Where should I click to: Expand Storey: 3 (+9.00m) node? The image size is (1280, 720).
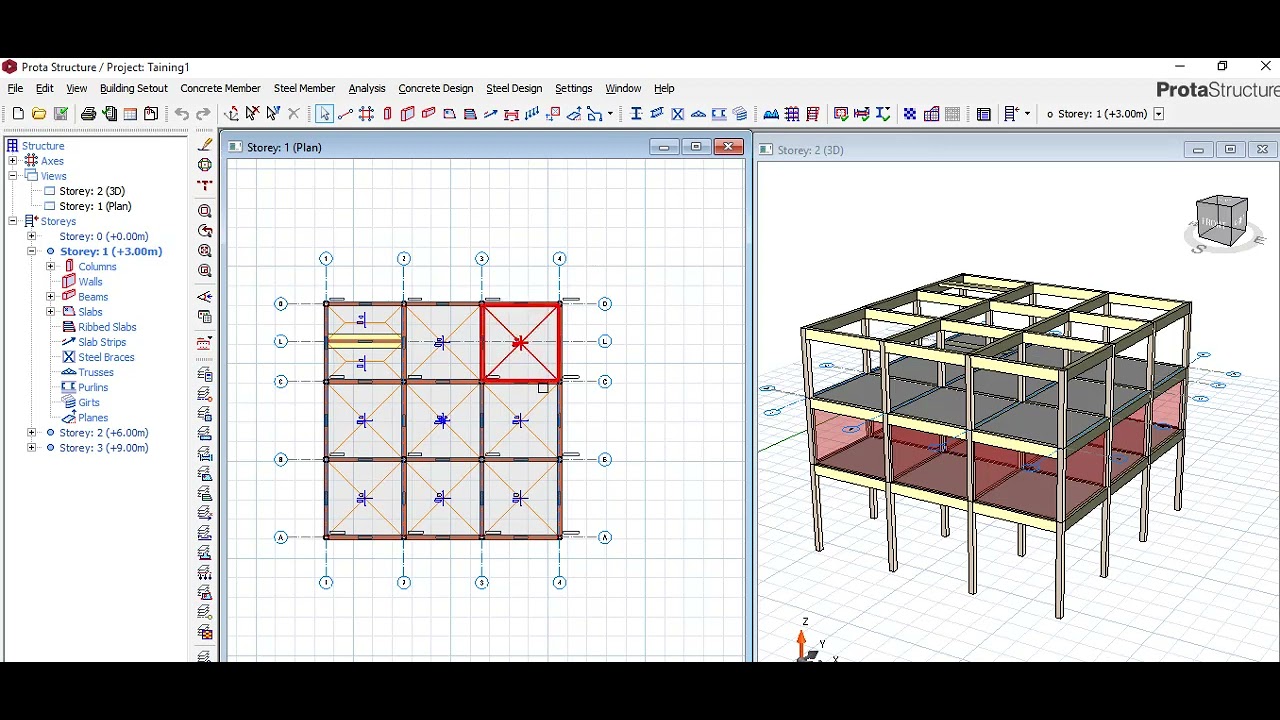[x=31, y=448]
